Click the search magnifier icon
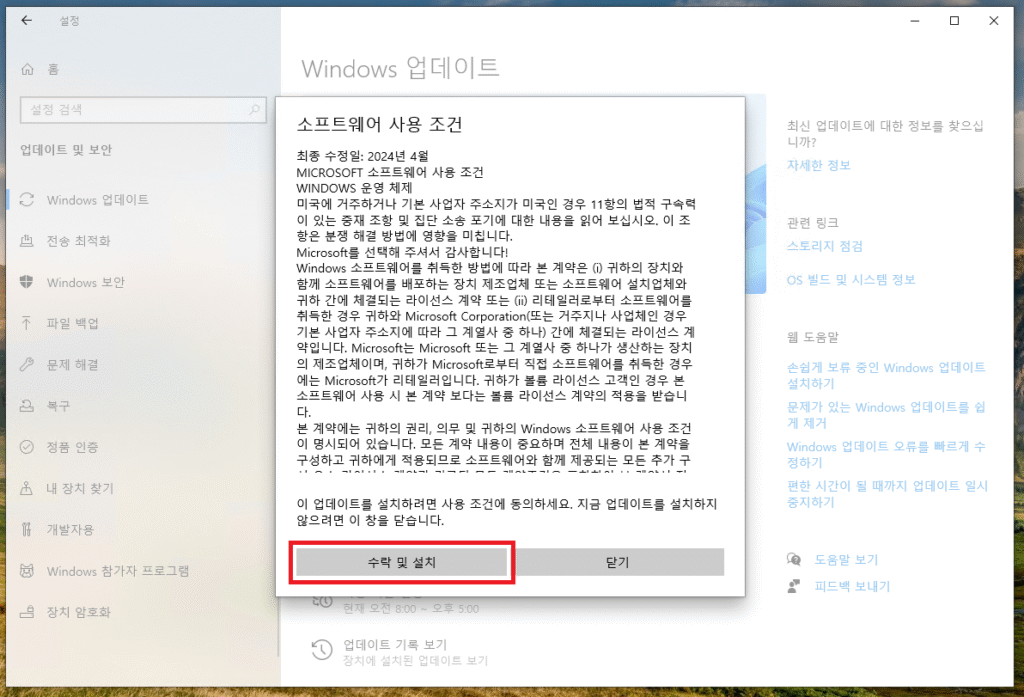This screenshot has width=1024, height=697. (254, 109)
